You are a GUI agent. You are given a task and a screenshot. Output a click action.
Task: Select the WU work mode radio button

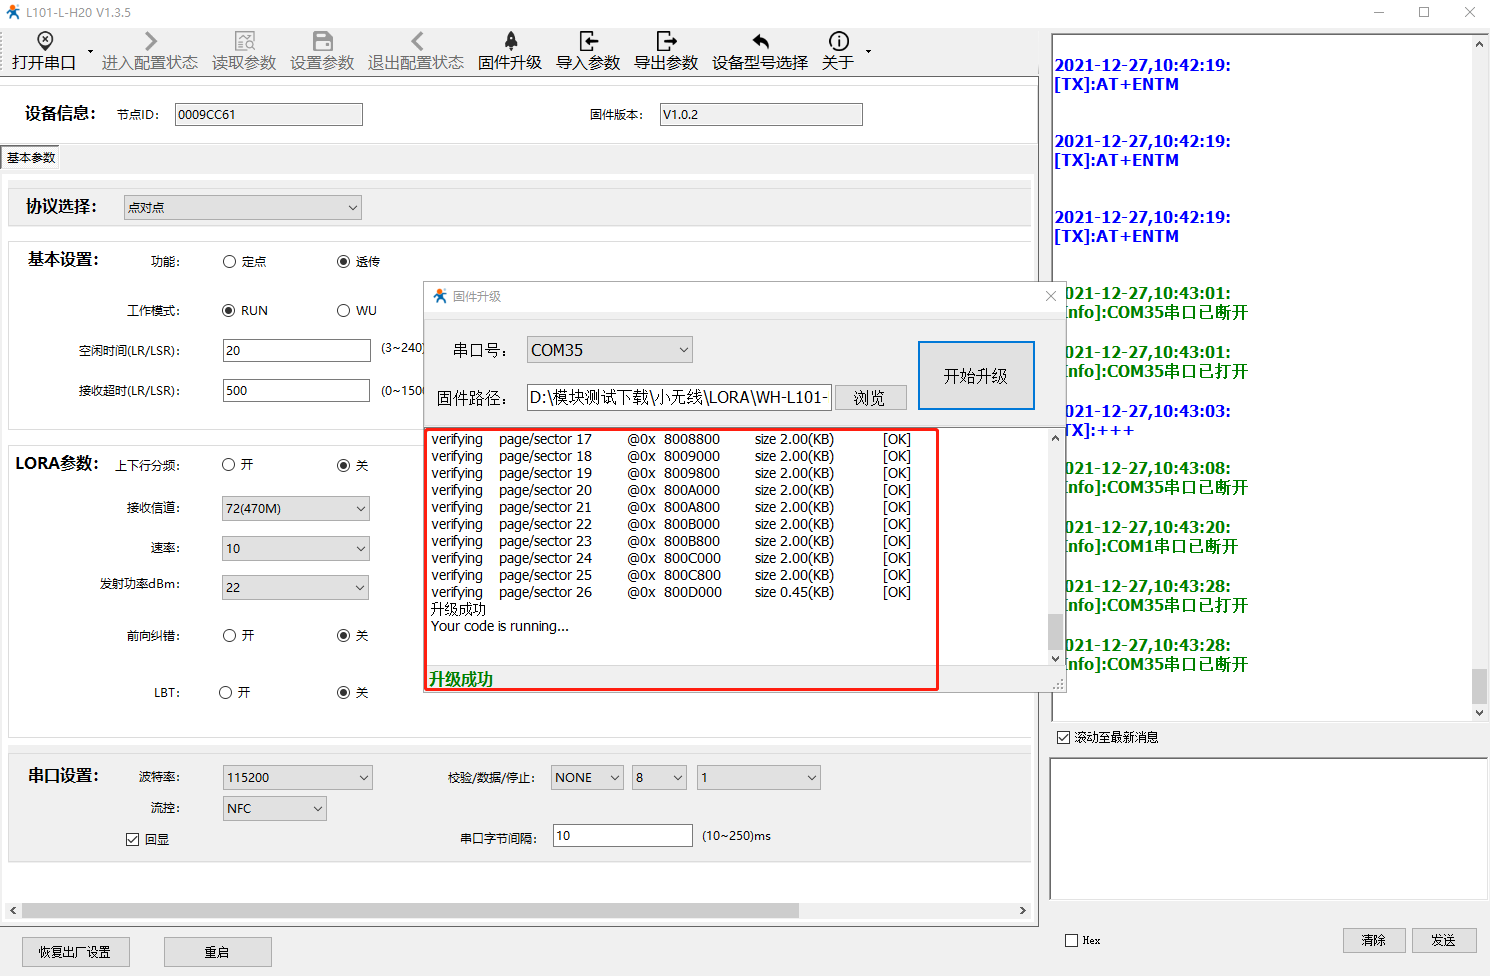344,311
